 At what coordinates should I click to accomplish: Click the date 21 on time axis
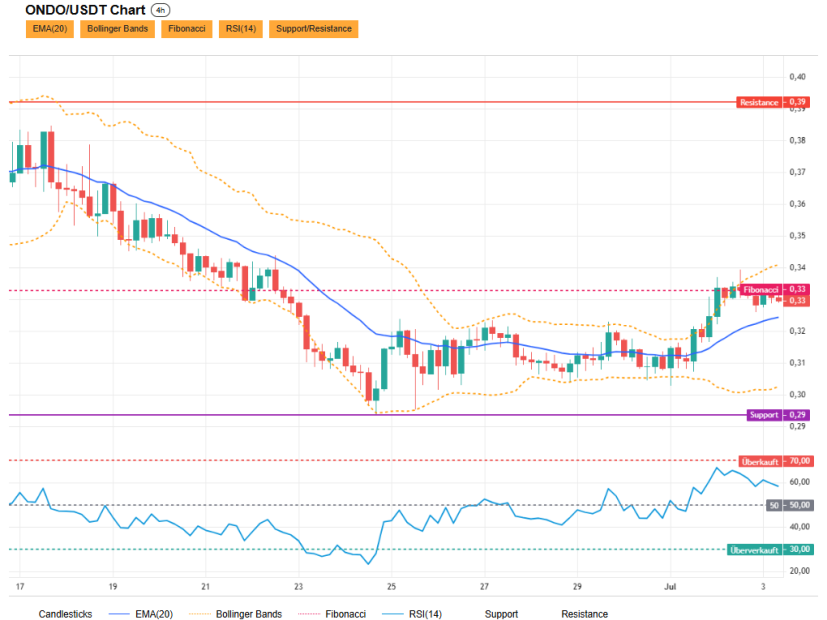[x=206, y=586]
